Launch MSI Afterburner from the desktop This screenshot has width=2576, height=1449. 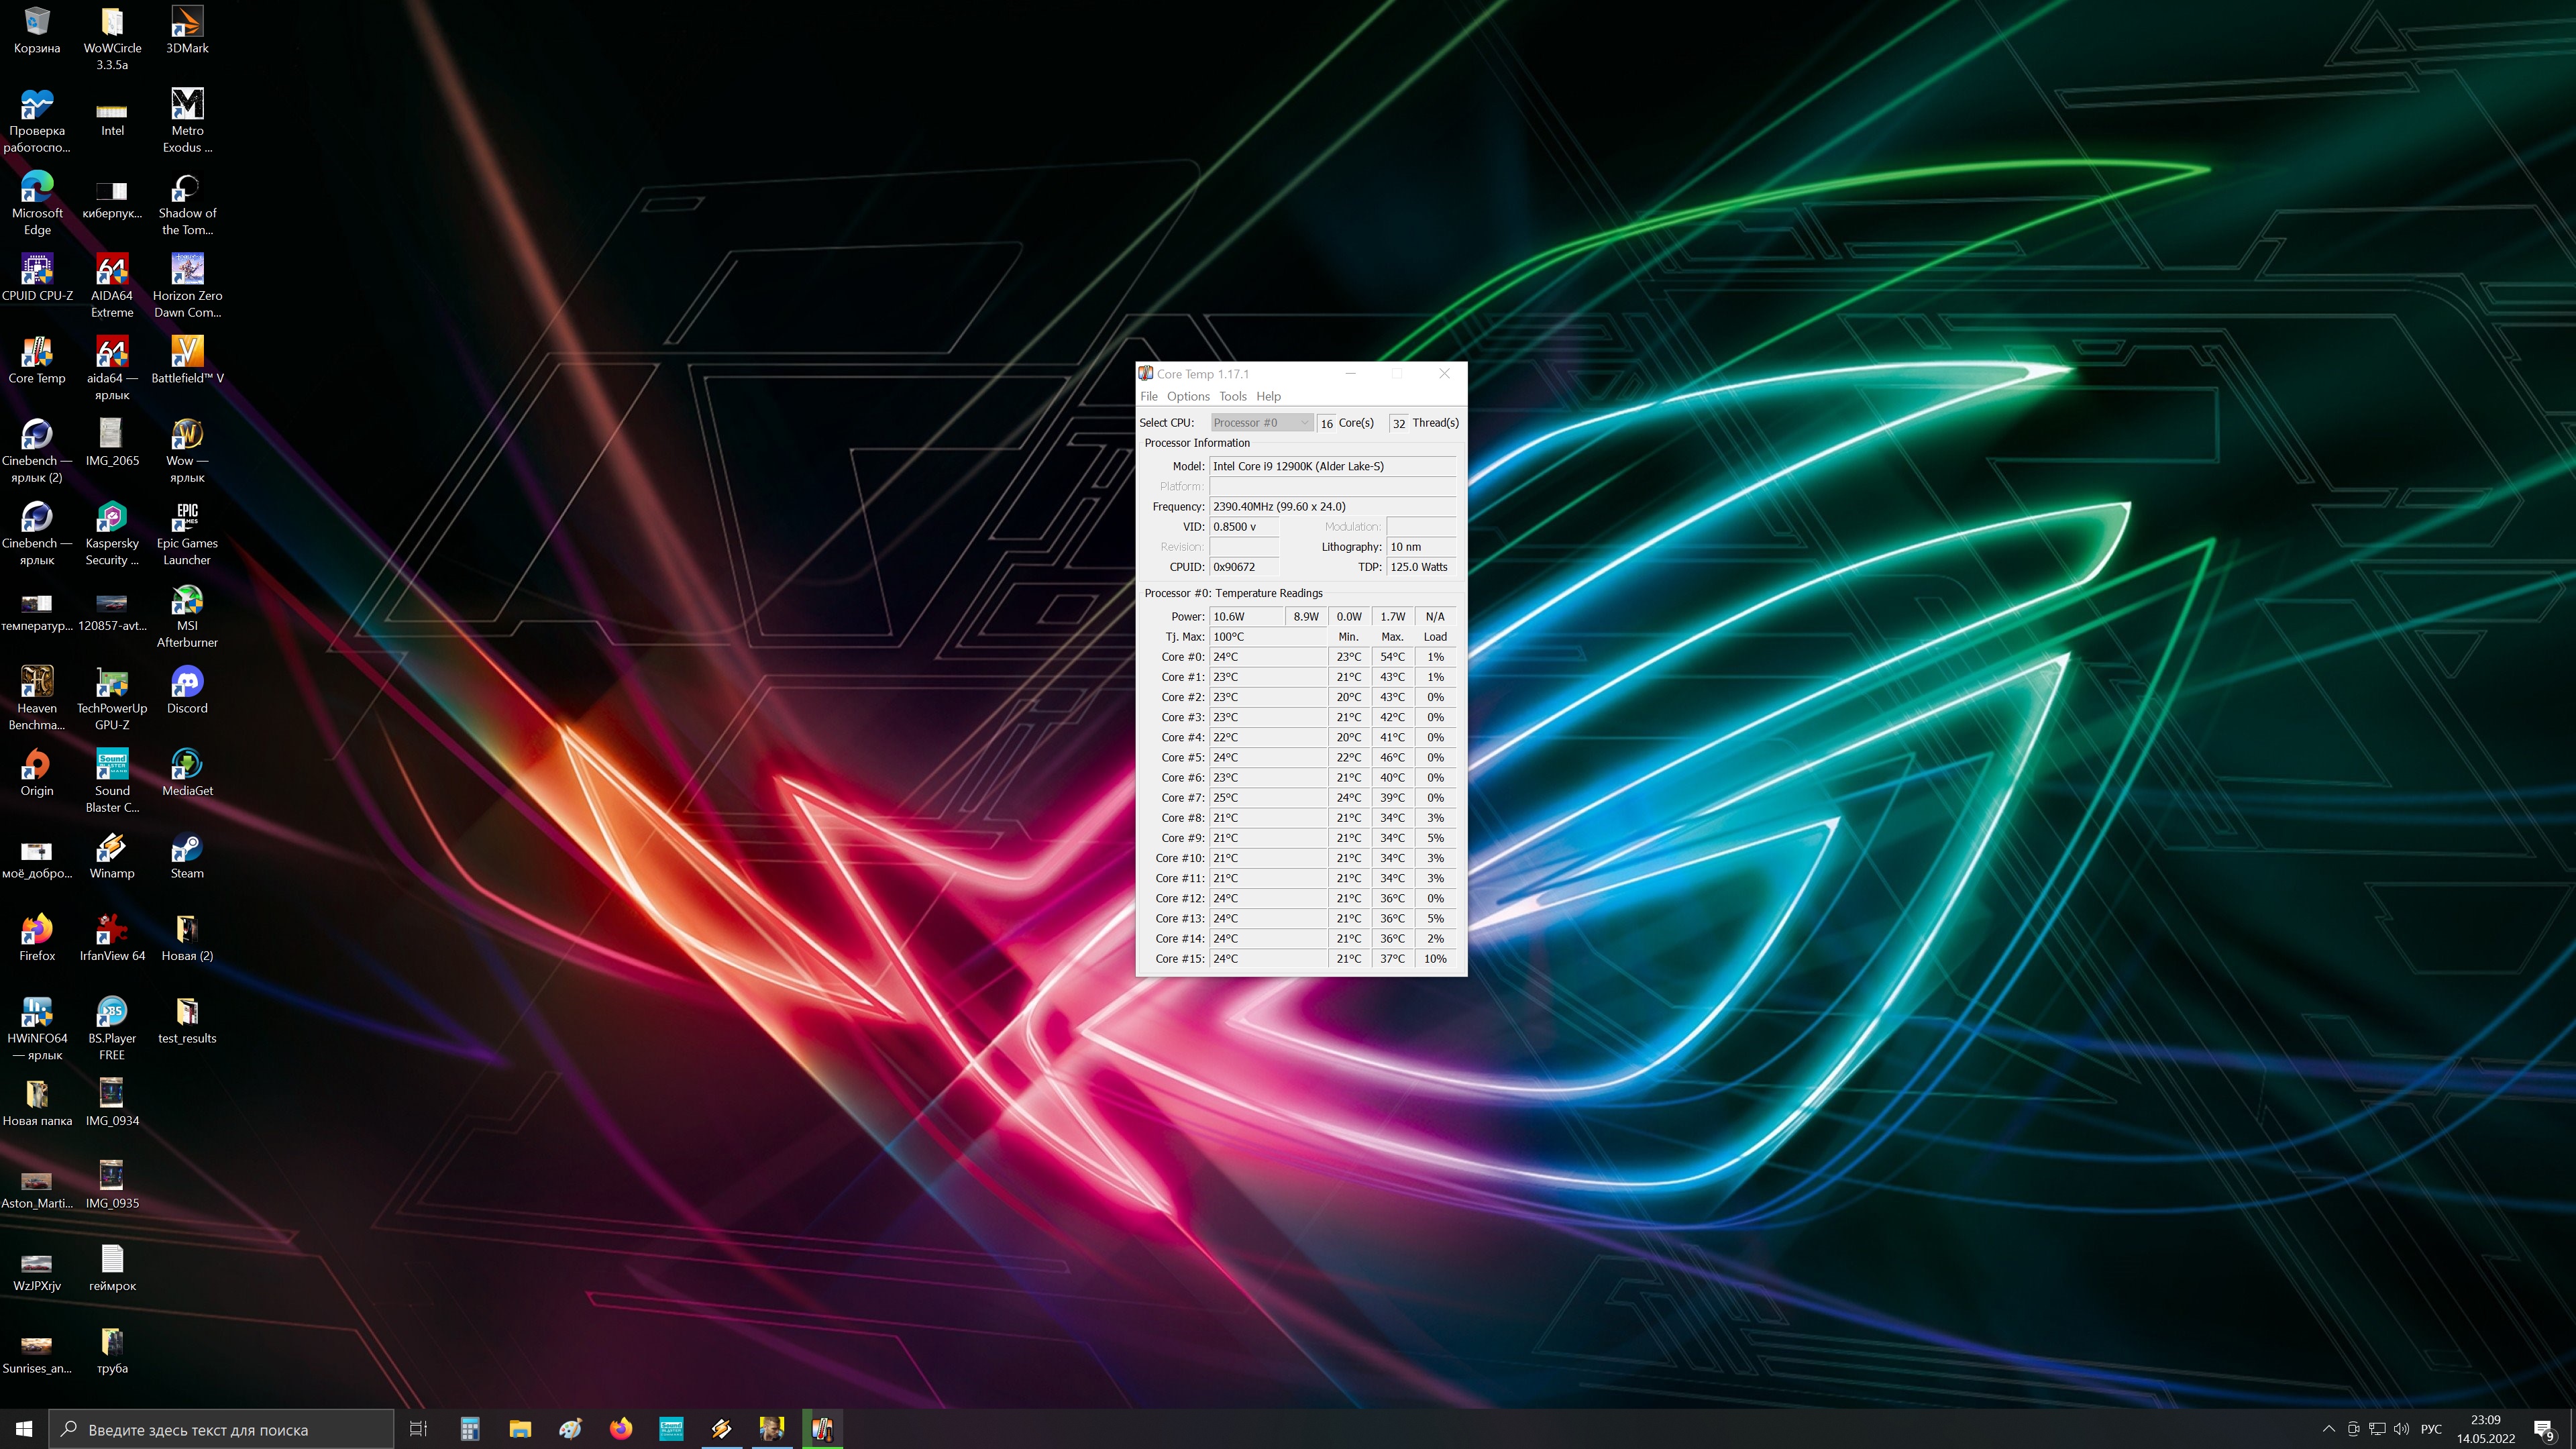click(187, 601)
